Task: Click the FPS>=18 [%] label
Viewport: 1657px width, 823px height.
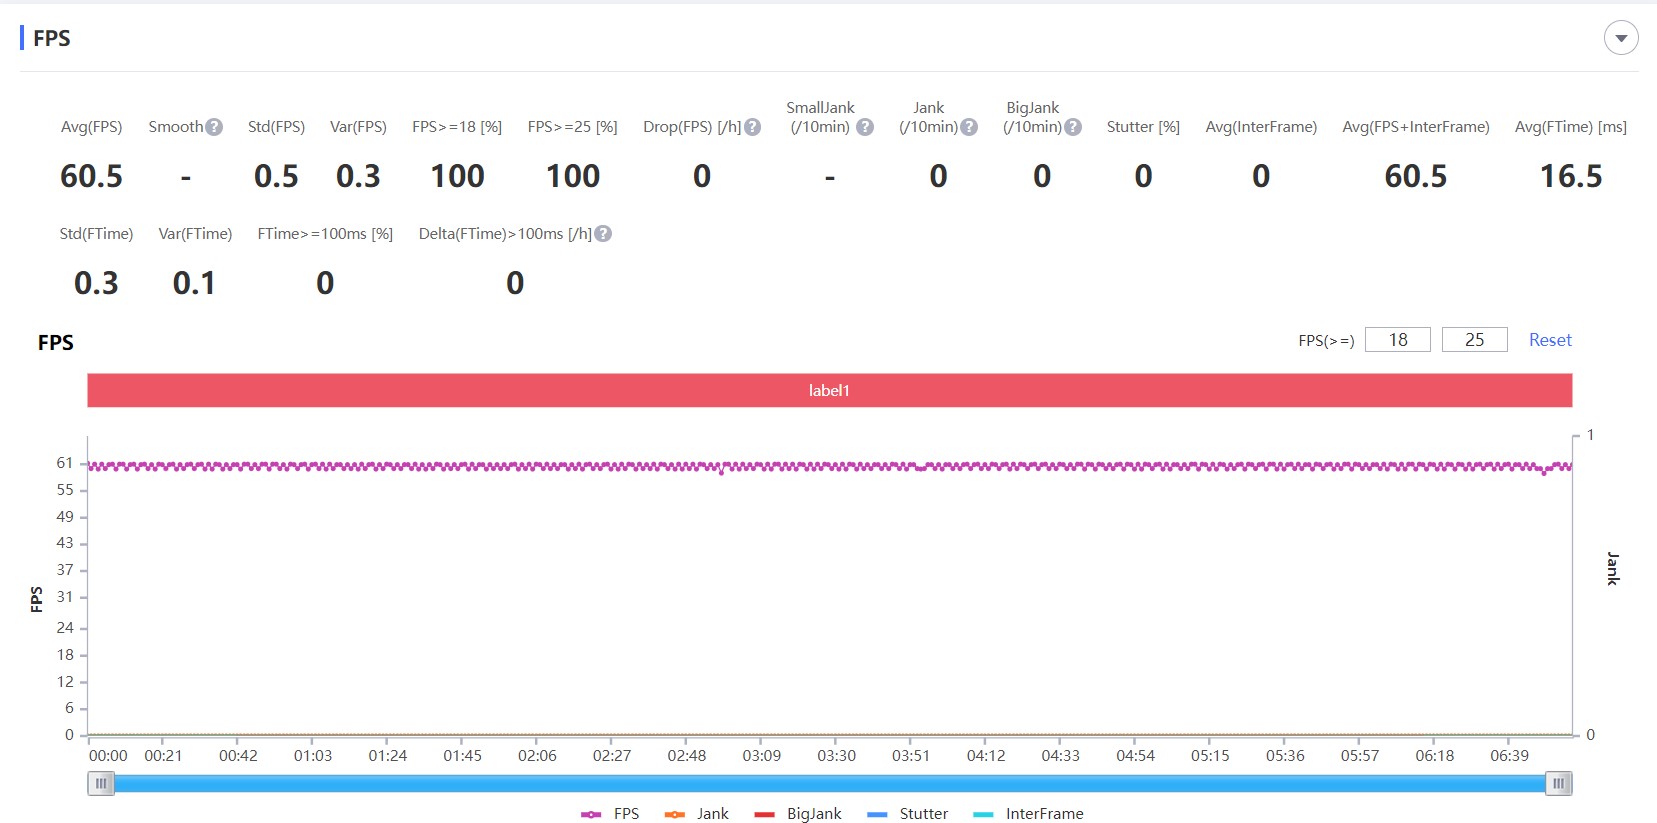Action: [457, 127]
